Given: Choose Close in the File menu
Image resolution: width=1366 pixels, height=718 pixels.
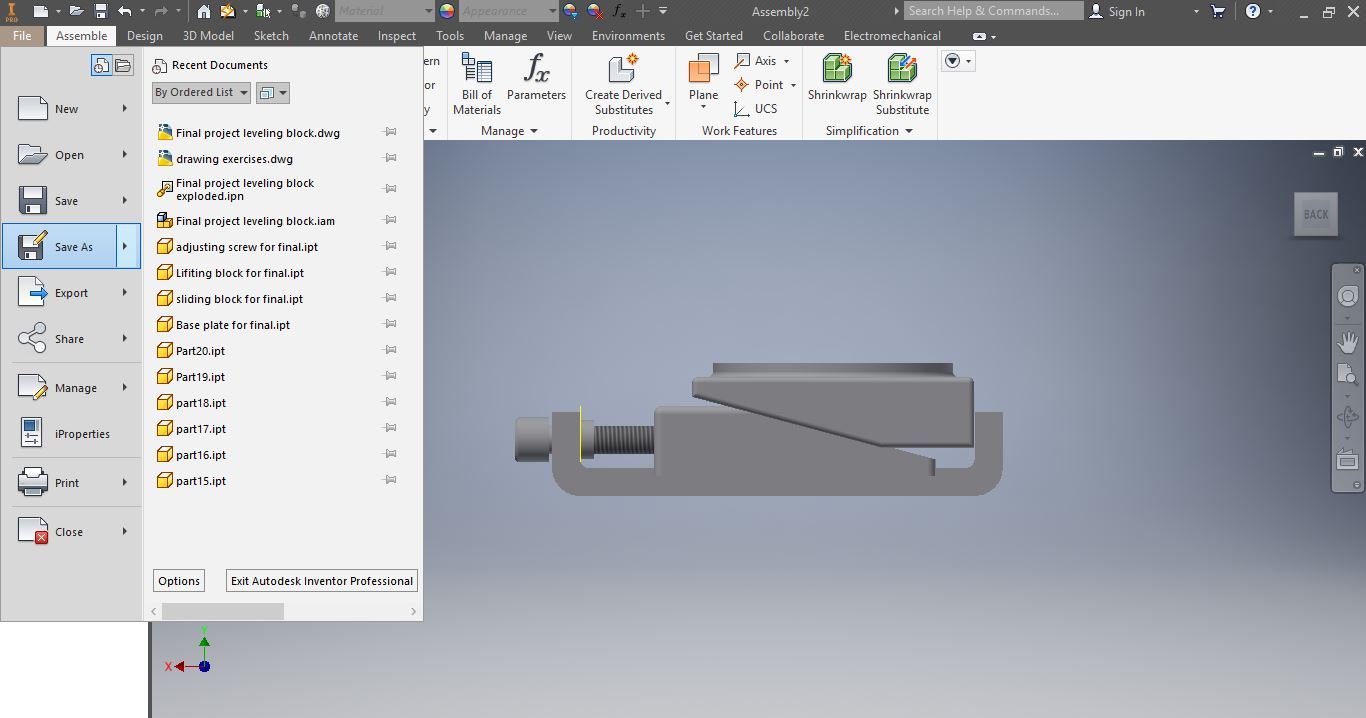Looking at the screenshot, I should click(72, 531).
